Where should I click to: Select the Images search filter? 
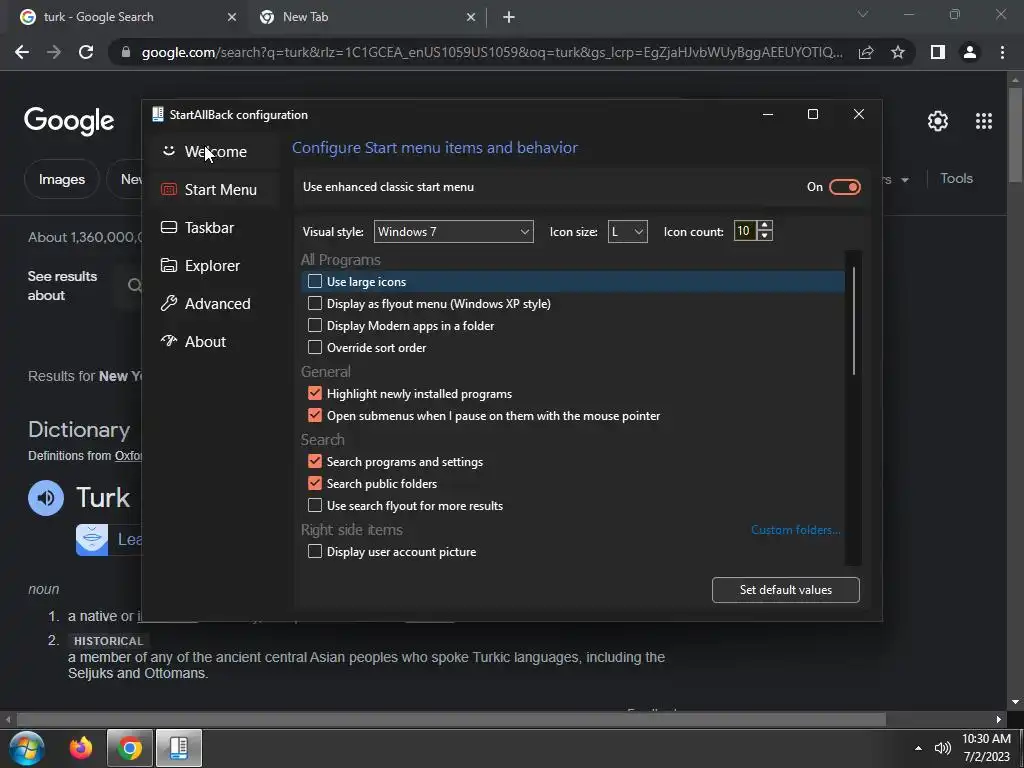[x=61, y=179]
